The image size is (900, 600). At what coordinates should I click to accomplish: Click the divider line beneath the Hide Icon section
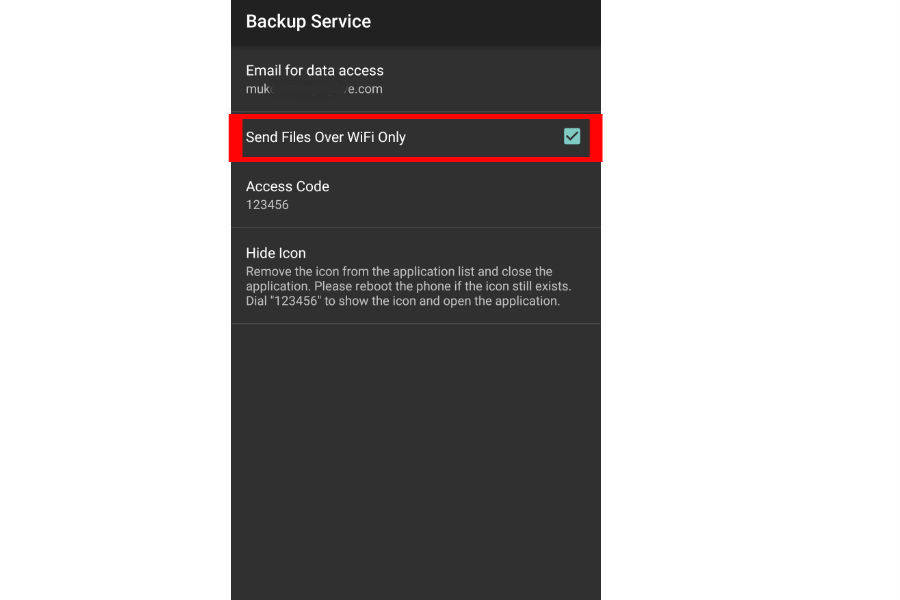(x=415, y=323)
